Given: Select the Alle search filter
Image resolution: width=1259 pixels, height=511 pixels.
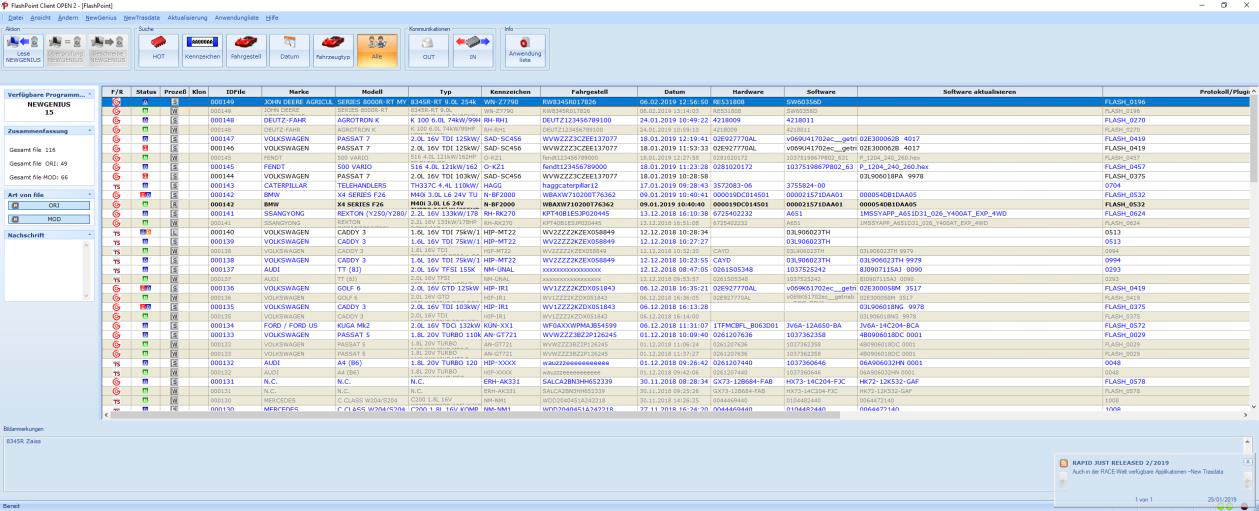Looking at the screenshot, I should [376, 49].
